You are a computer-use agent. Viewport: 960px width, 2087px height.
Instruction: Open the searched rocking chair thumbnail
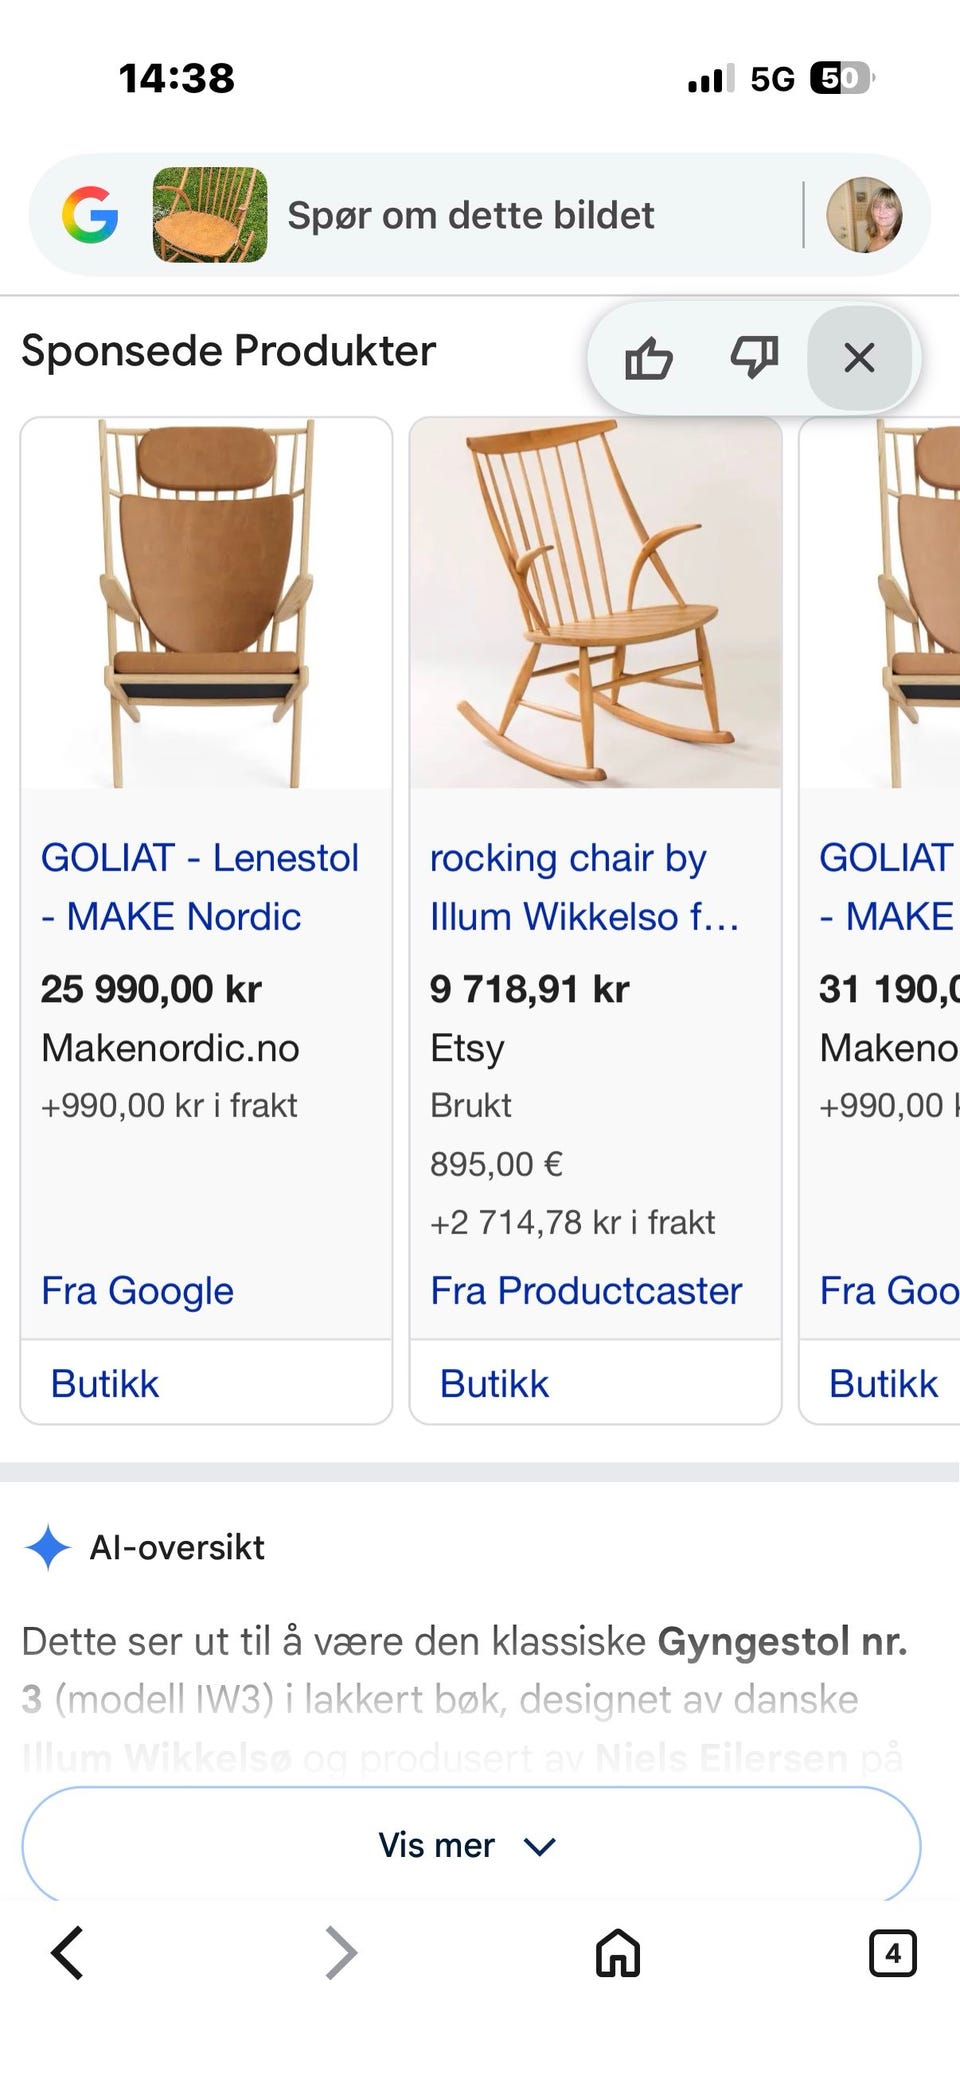click(210, 215)
